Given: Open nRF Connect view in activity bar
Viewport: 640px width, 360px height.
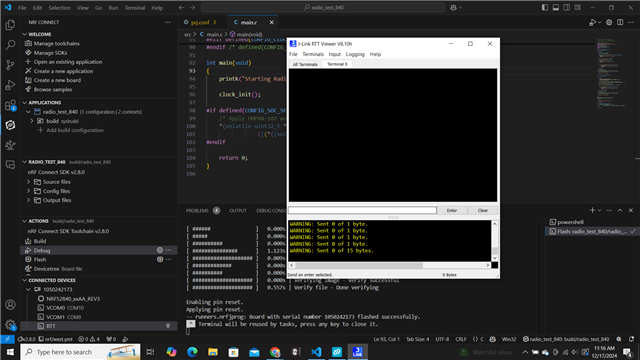Looking at the screenshot, I should point(10,125).
